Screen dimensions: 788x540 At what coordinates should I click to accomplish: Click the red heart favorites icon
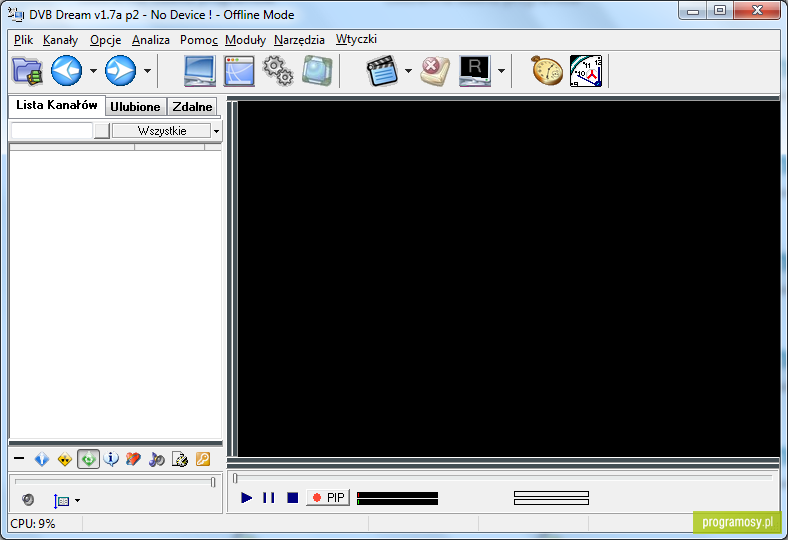click(x=133, y=459)
